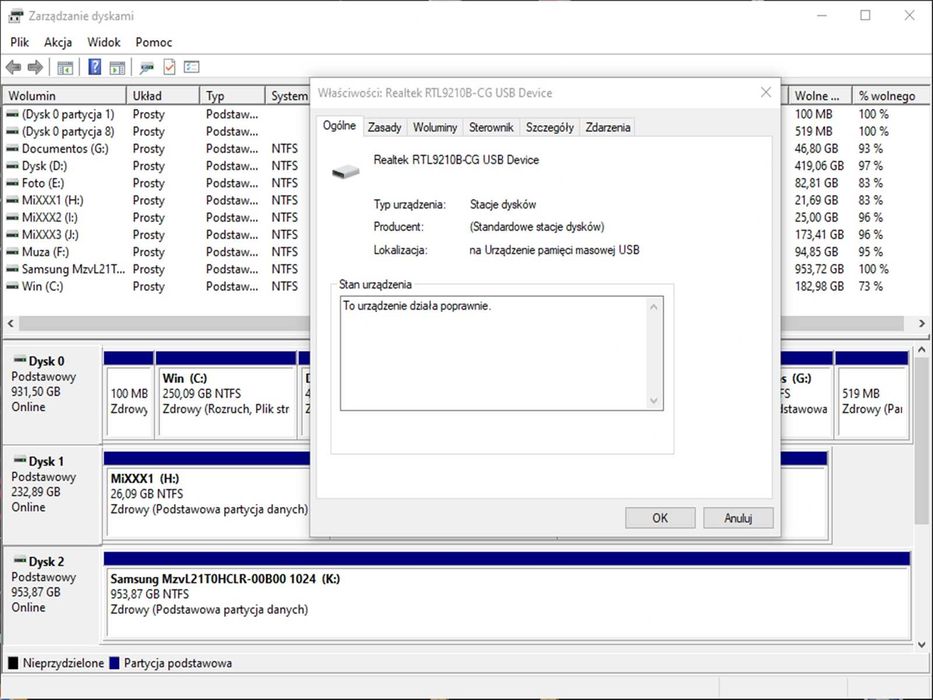Click the checkmark document toolbar icon
The image size is (933, 700).
[170, 67]
